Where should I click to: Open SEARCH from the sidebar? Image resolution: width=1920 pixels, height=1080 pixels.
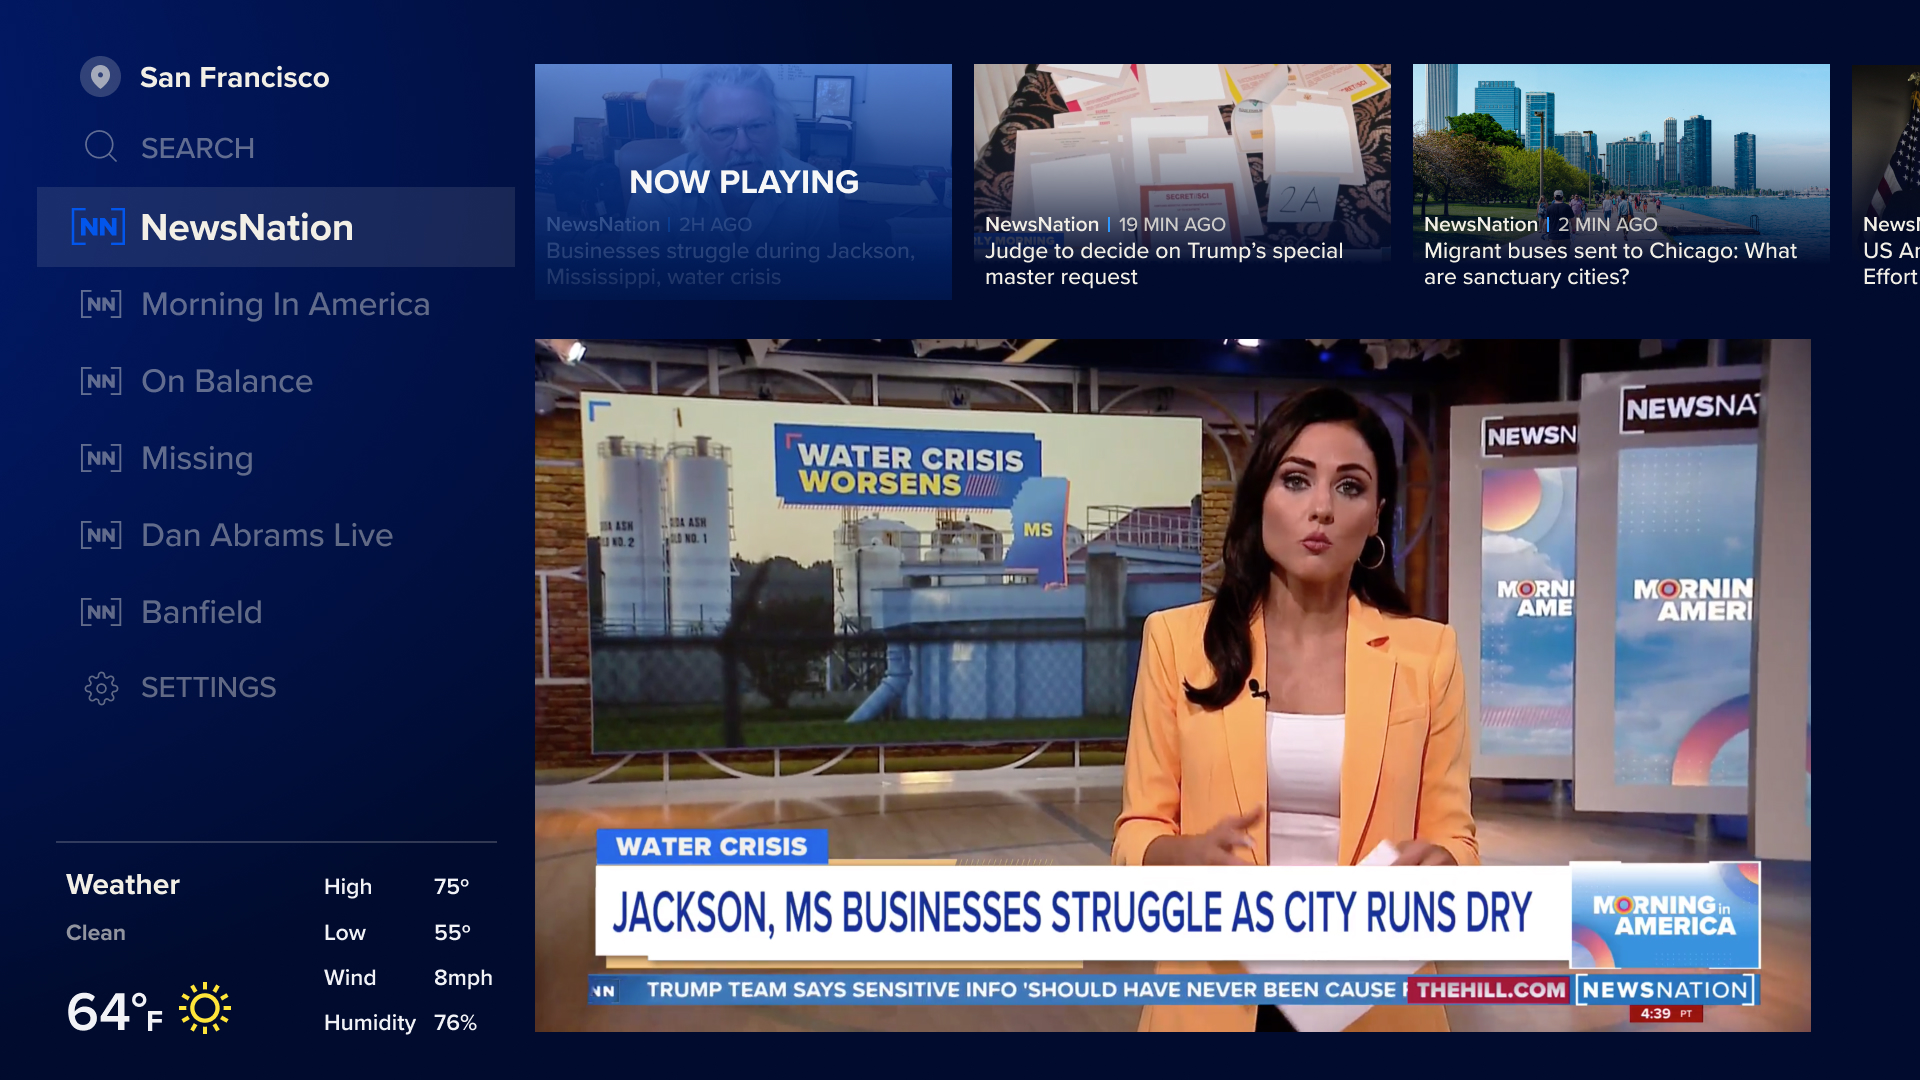(197, 148)
